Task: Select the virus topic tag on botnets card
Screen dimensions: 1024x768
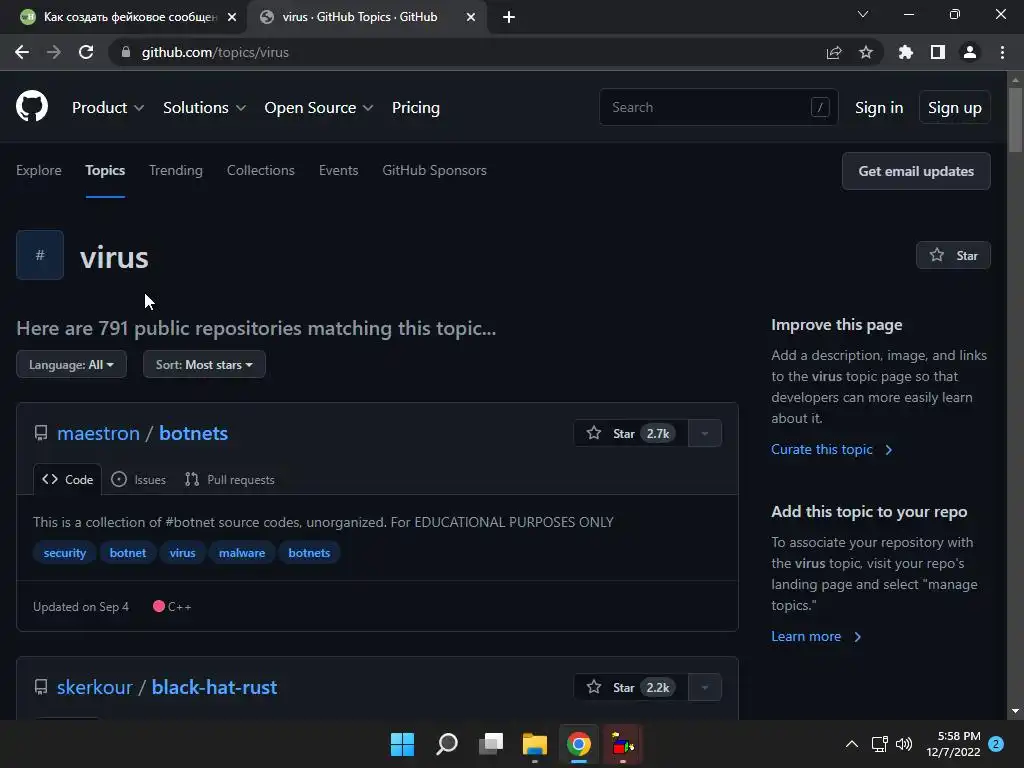Action: click(x=182, y=552)
